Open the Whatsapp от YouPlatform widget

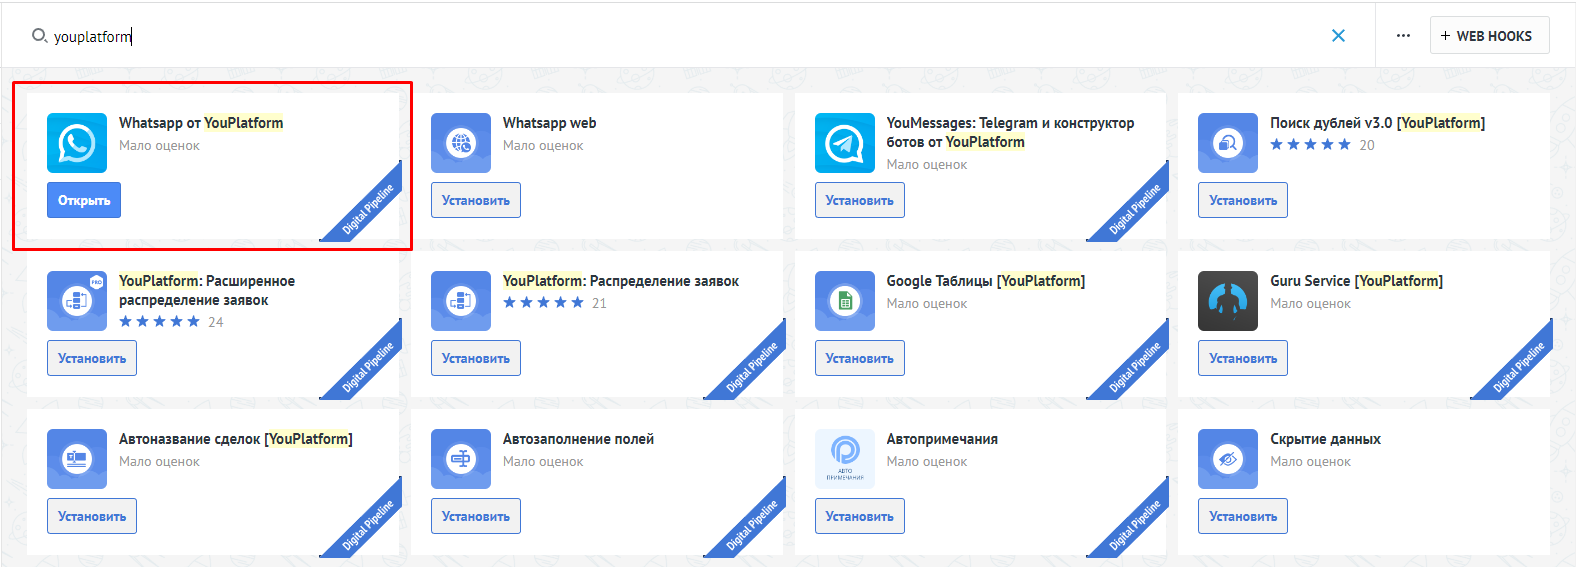point(84,200)
